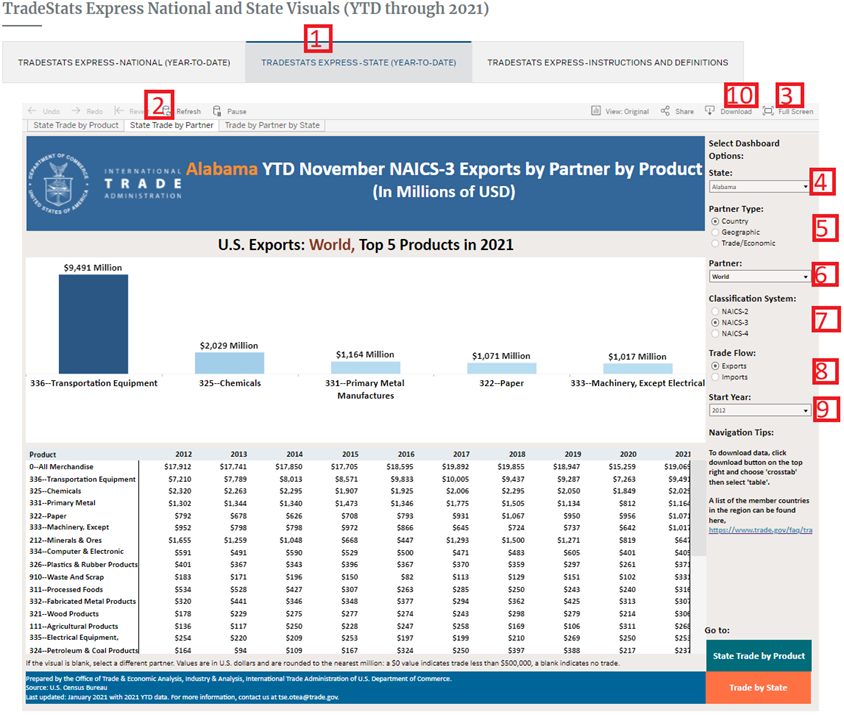Screen dimensions: 844x720
Task: Click the Download icon
Action: (x=710, y=111)
